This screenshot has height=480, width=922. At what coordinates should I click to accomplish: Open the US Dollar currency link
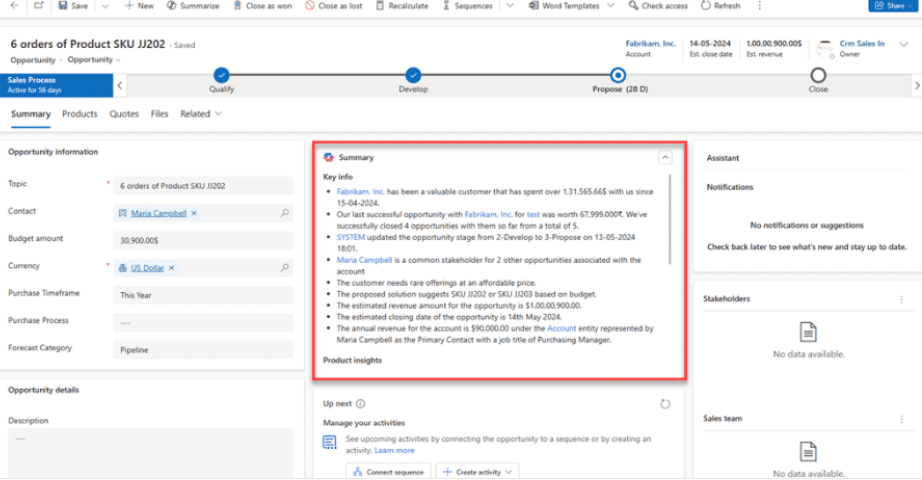147,268
